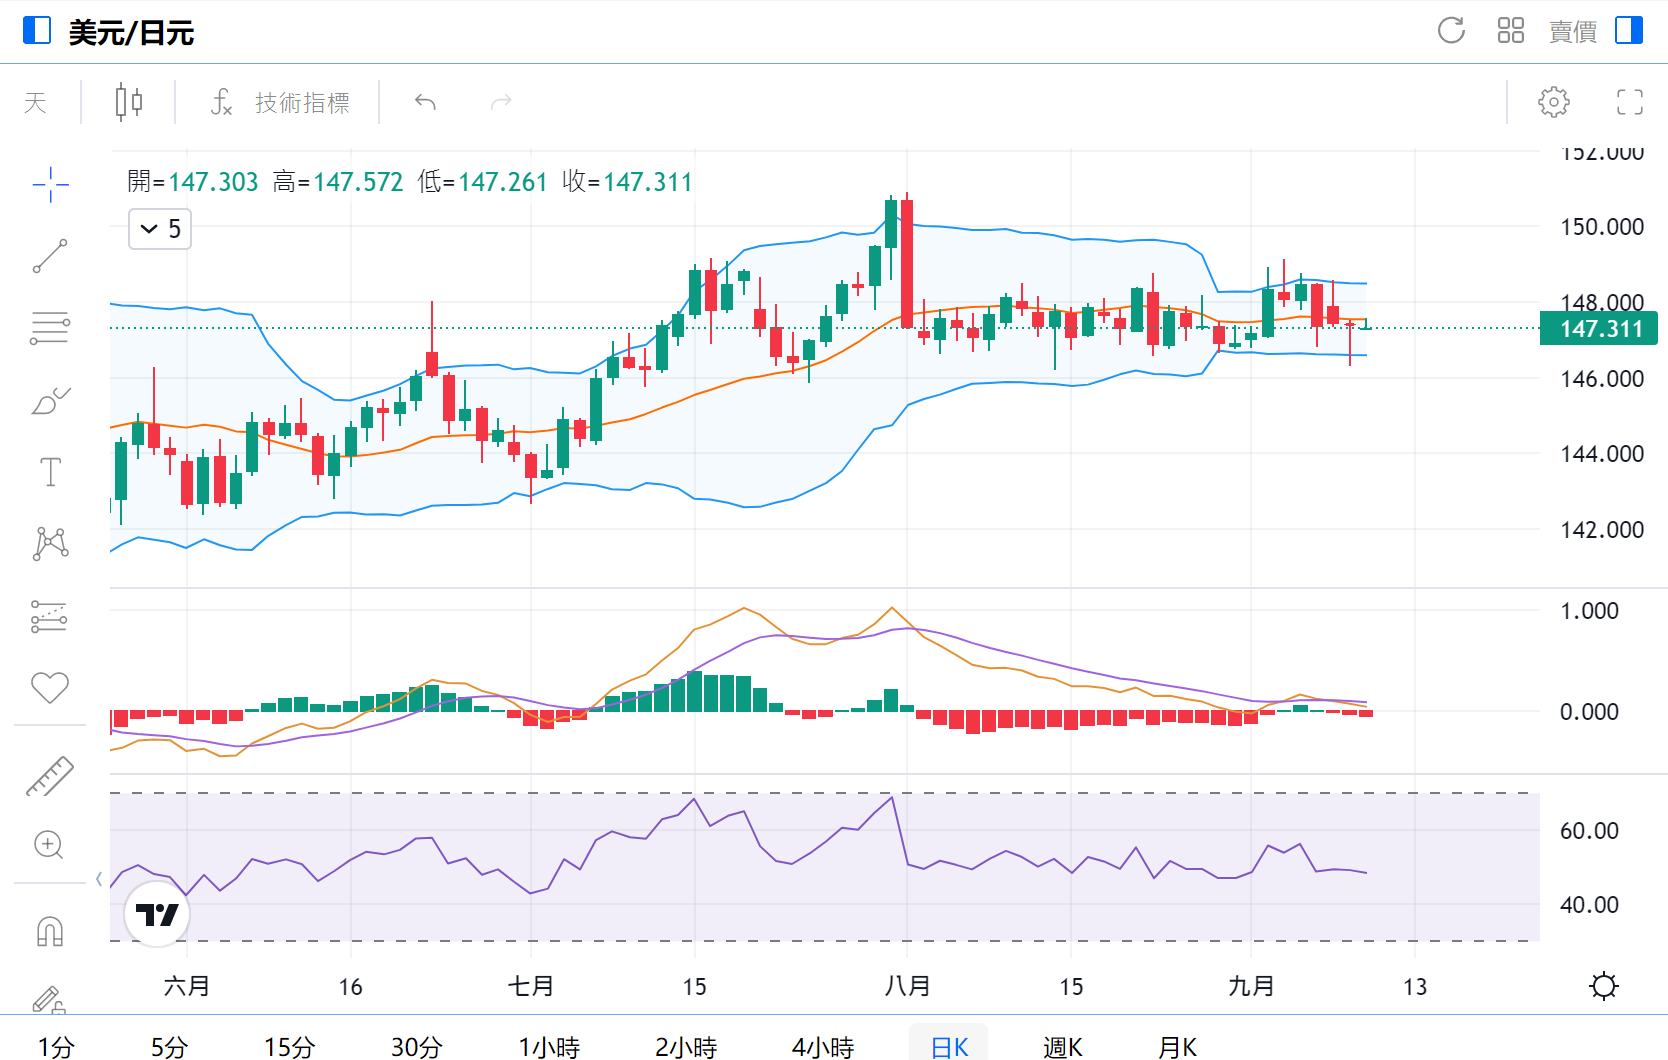This screenshot has height=1060, width=1668.
Task: Switch to the 月K timeframe
Action: pos(1177,1047)
